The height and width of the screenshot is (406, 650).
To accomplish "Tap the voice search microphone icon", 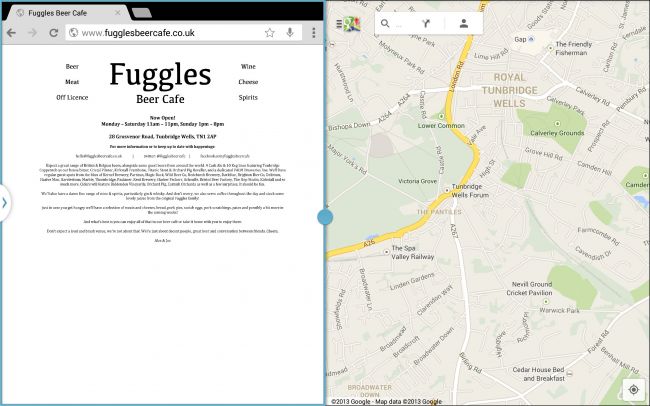I will [x=290, y=33].
